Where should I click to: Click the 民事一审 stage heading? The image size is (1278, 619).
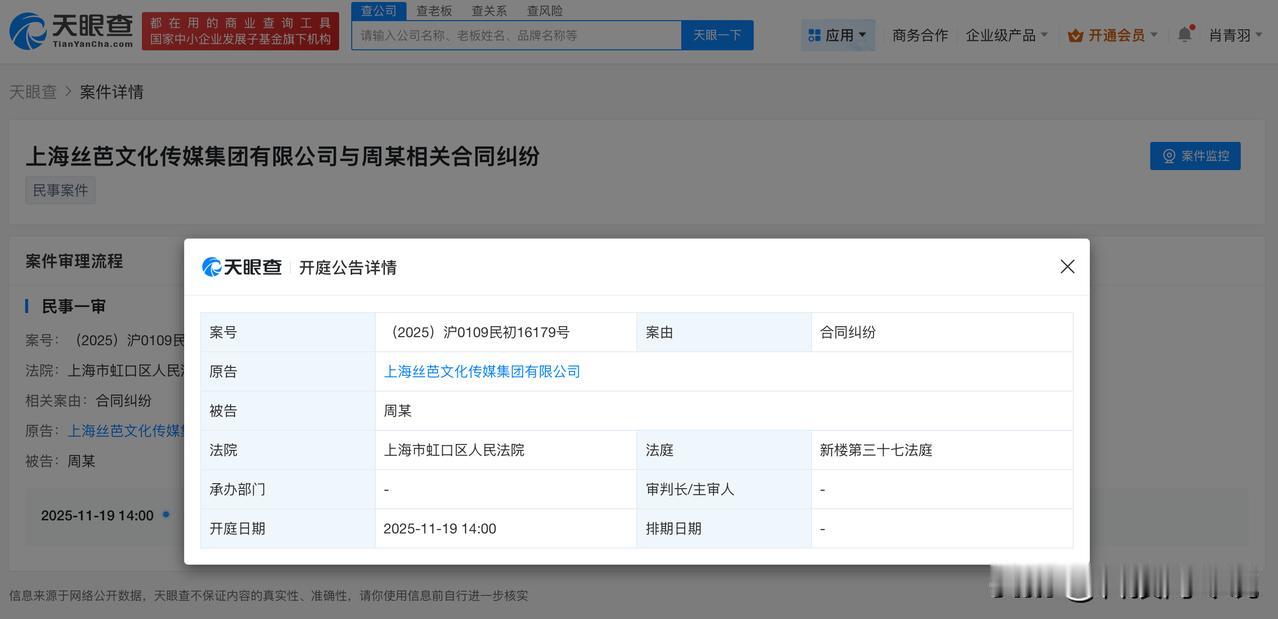pos(74,306)
